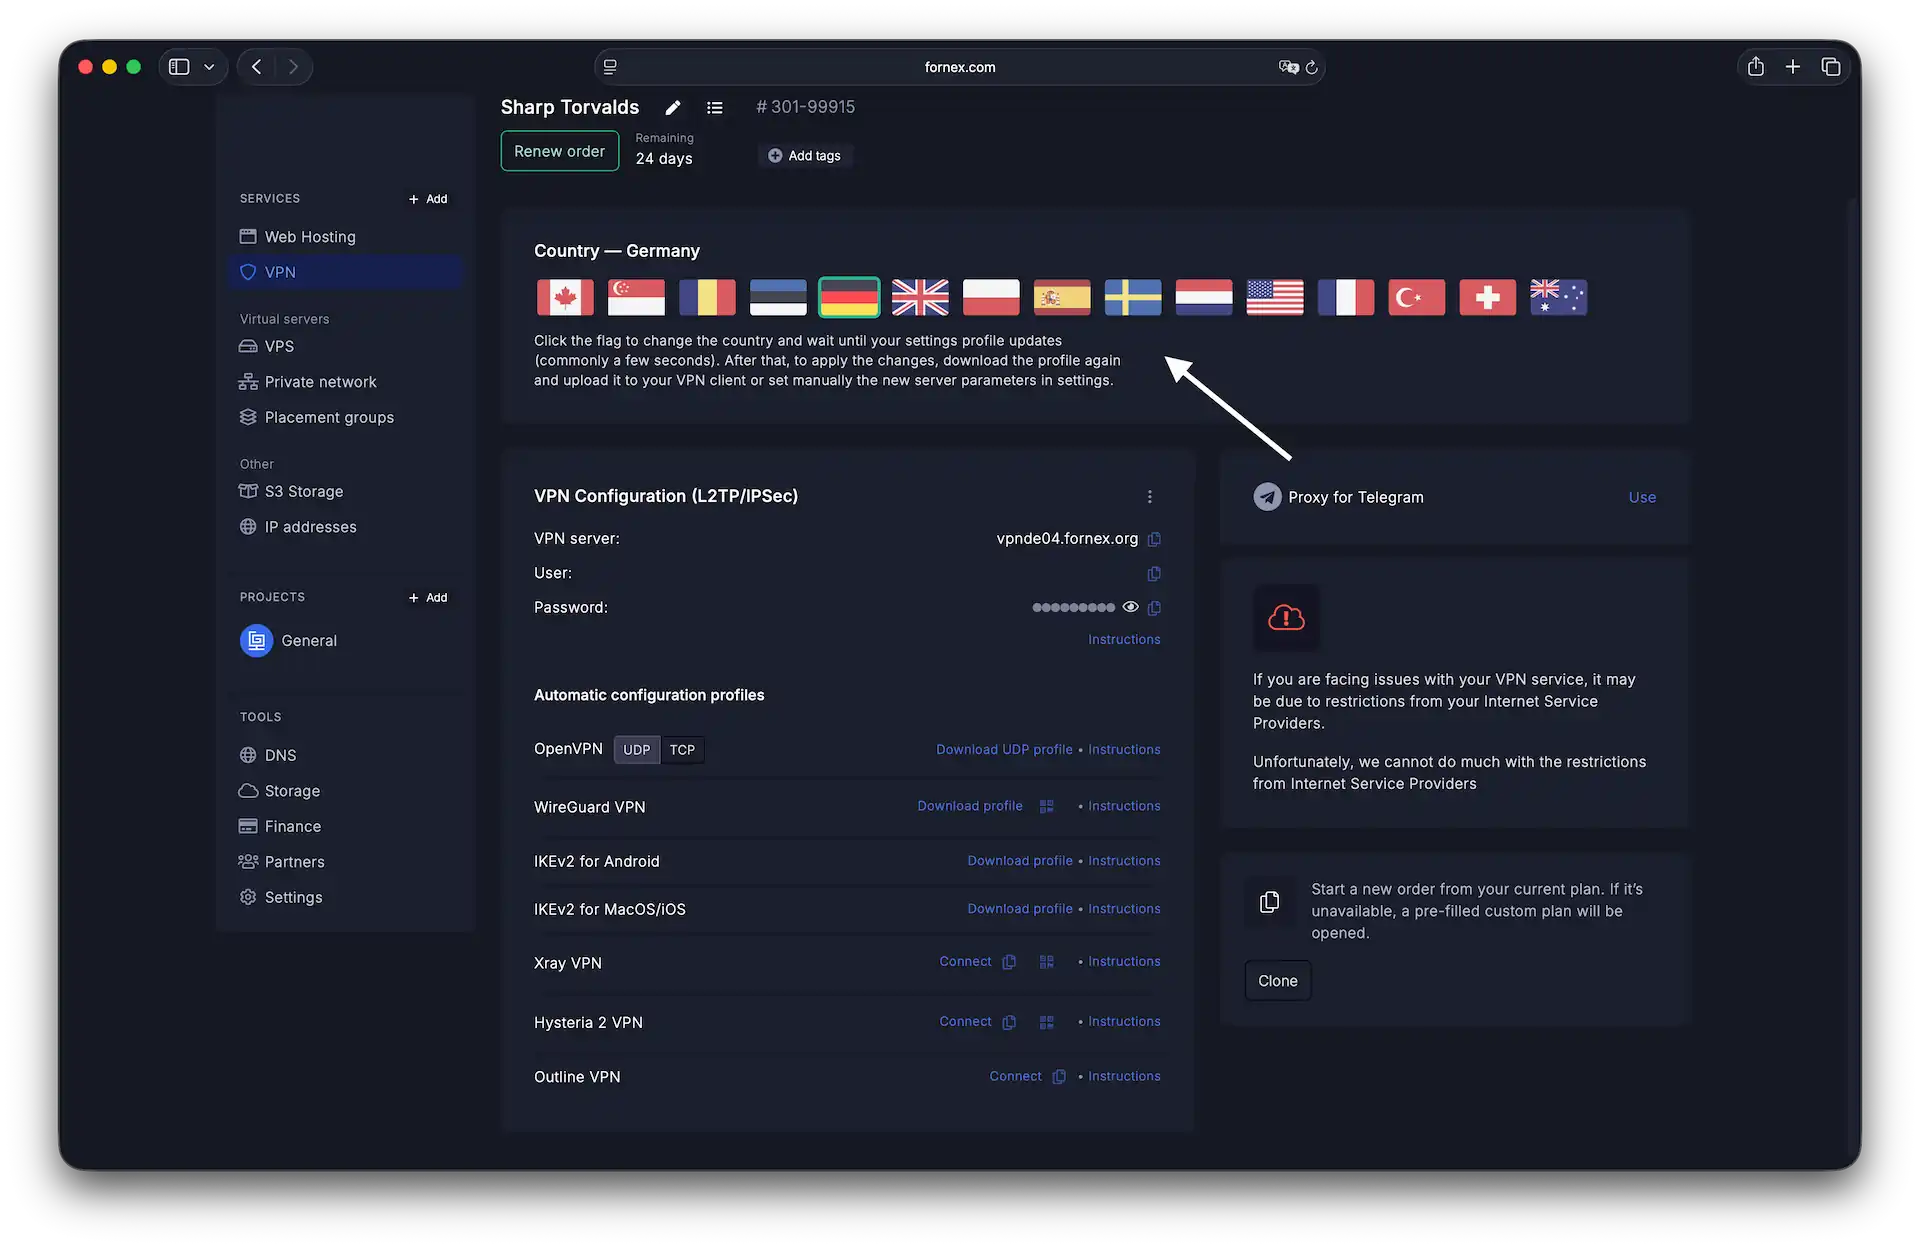Click Use for Telegram proxy
Viewport: 1920px width, 1248px height.
[1642, 497]
